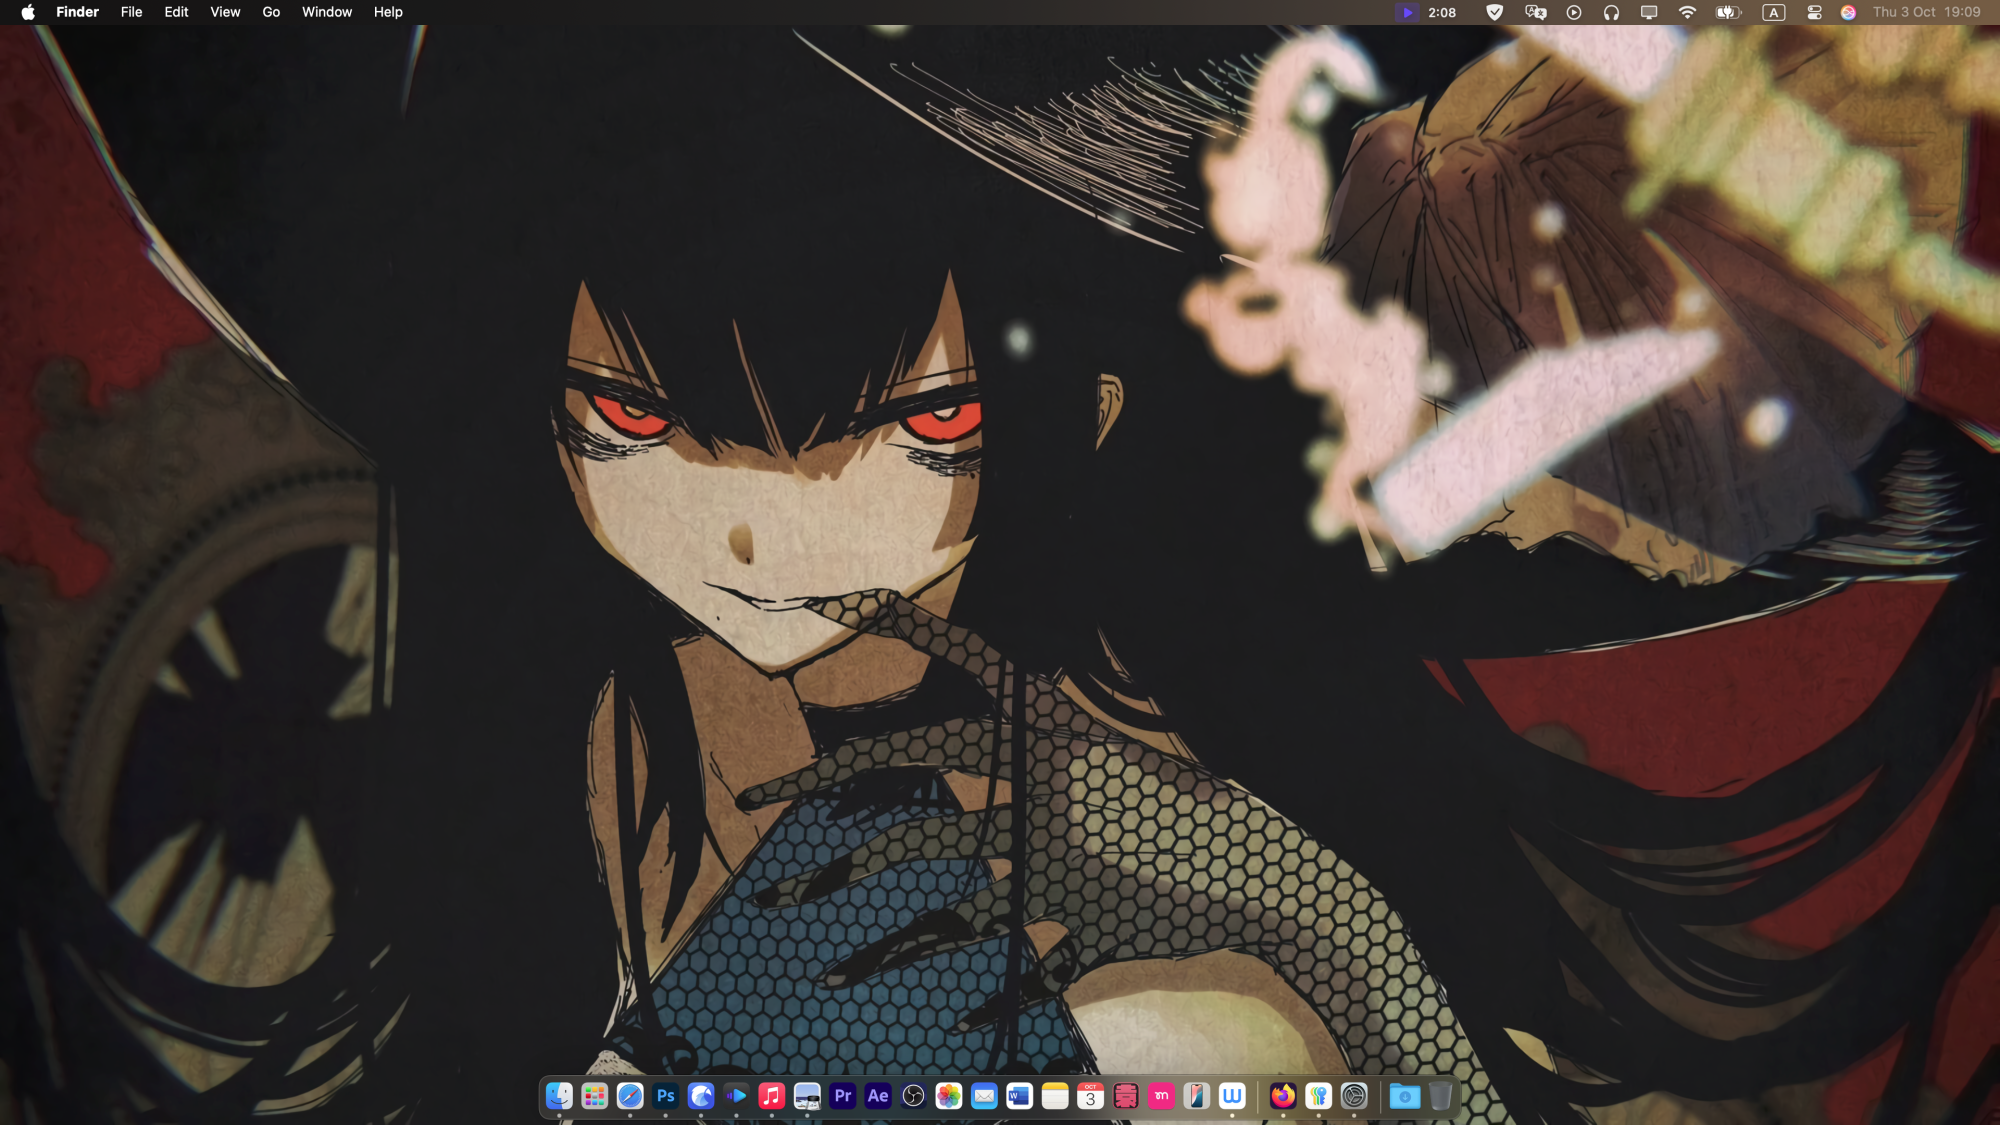The width and height of the screenshot is (2000, 1125).
Task: Open Firefox browser in the dock
Action: pyautogui.click(x=1283, y=1096)
